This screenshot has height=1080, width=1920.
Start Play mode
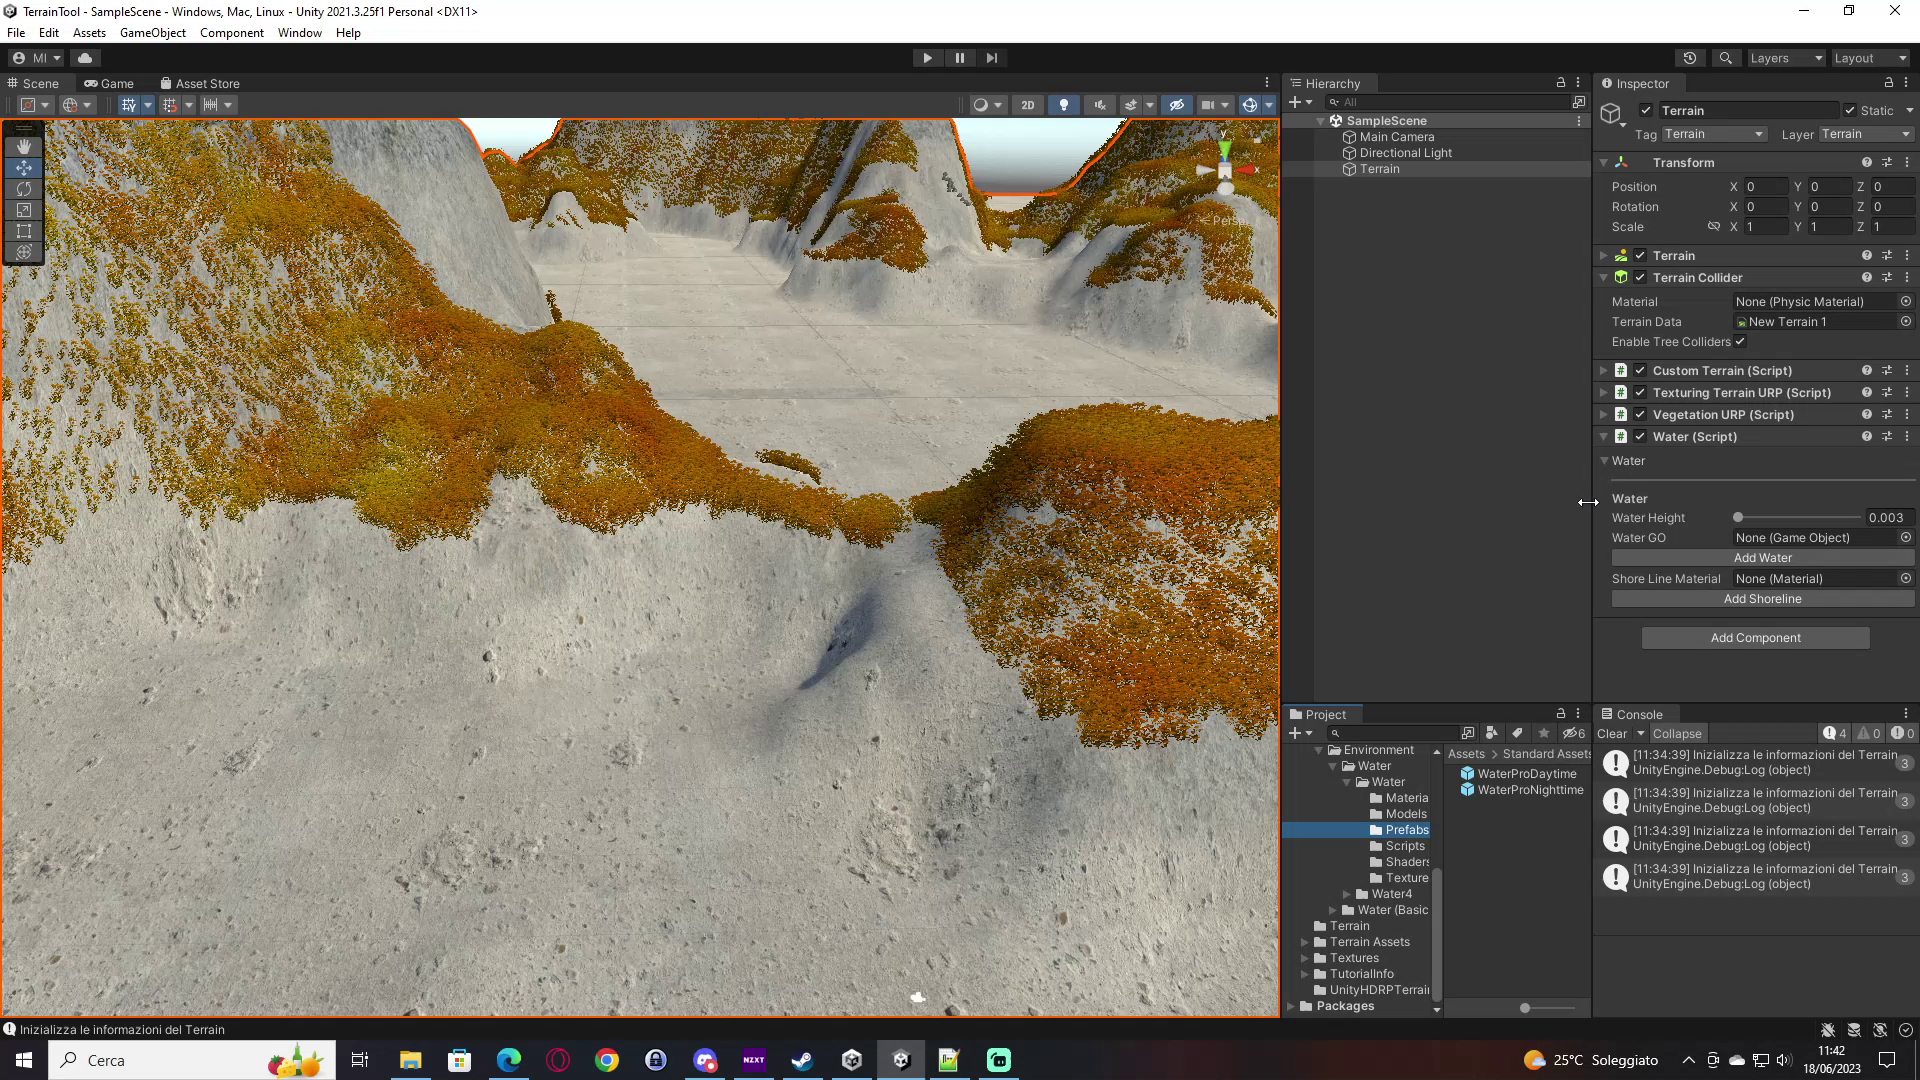click(927, 58)
